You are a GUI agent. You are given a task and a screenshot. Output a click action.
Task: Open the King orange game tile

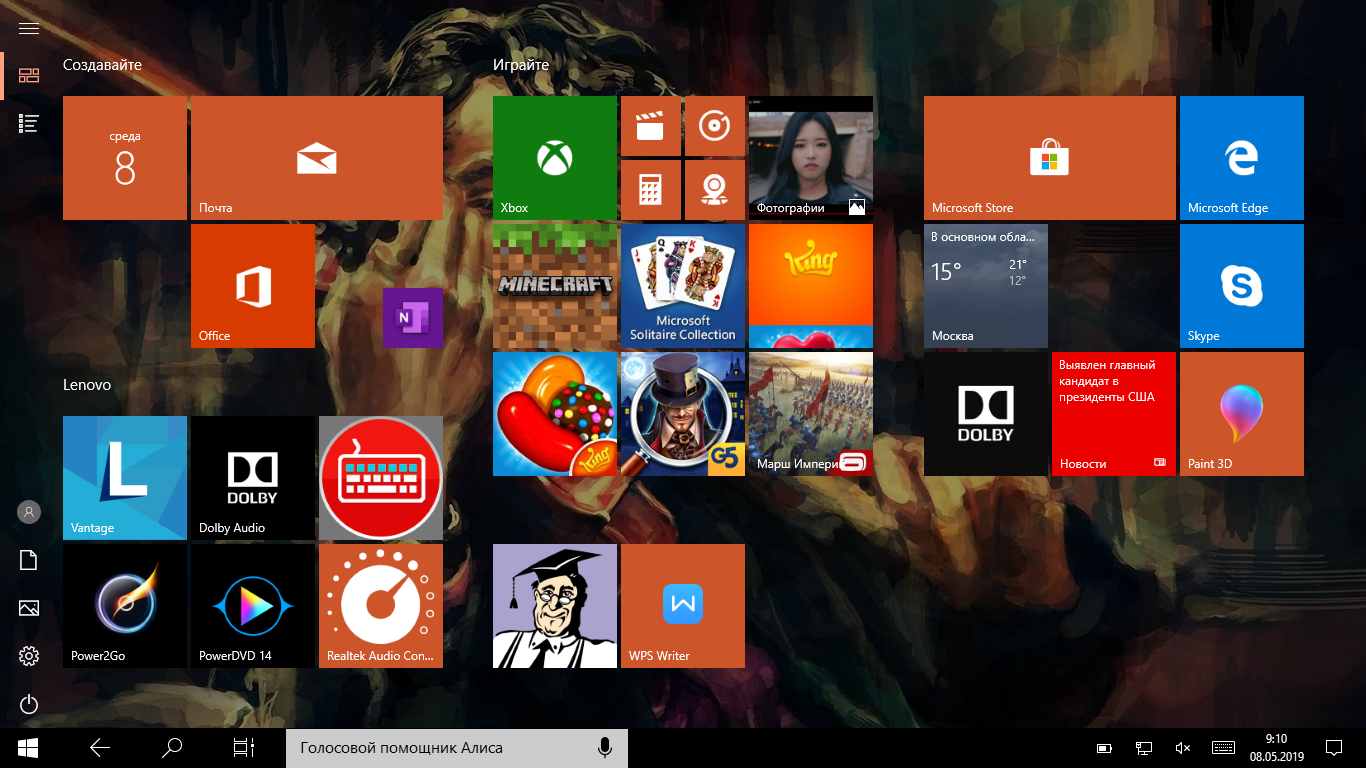click(811, 286)
